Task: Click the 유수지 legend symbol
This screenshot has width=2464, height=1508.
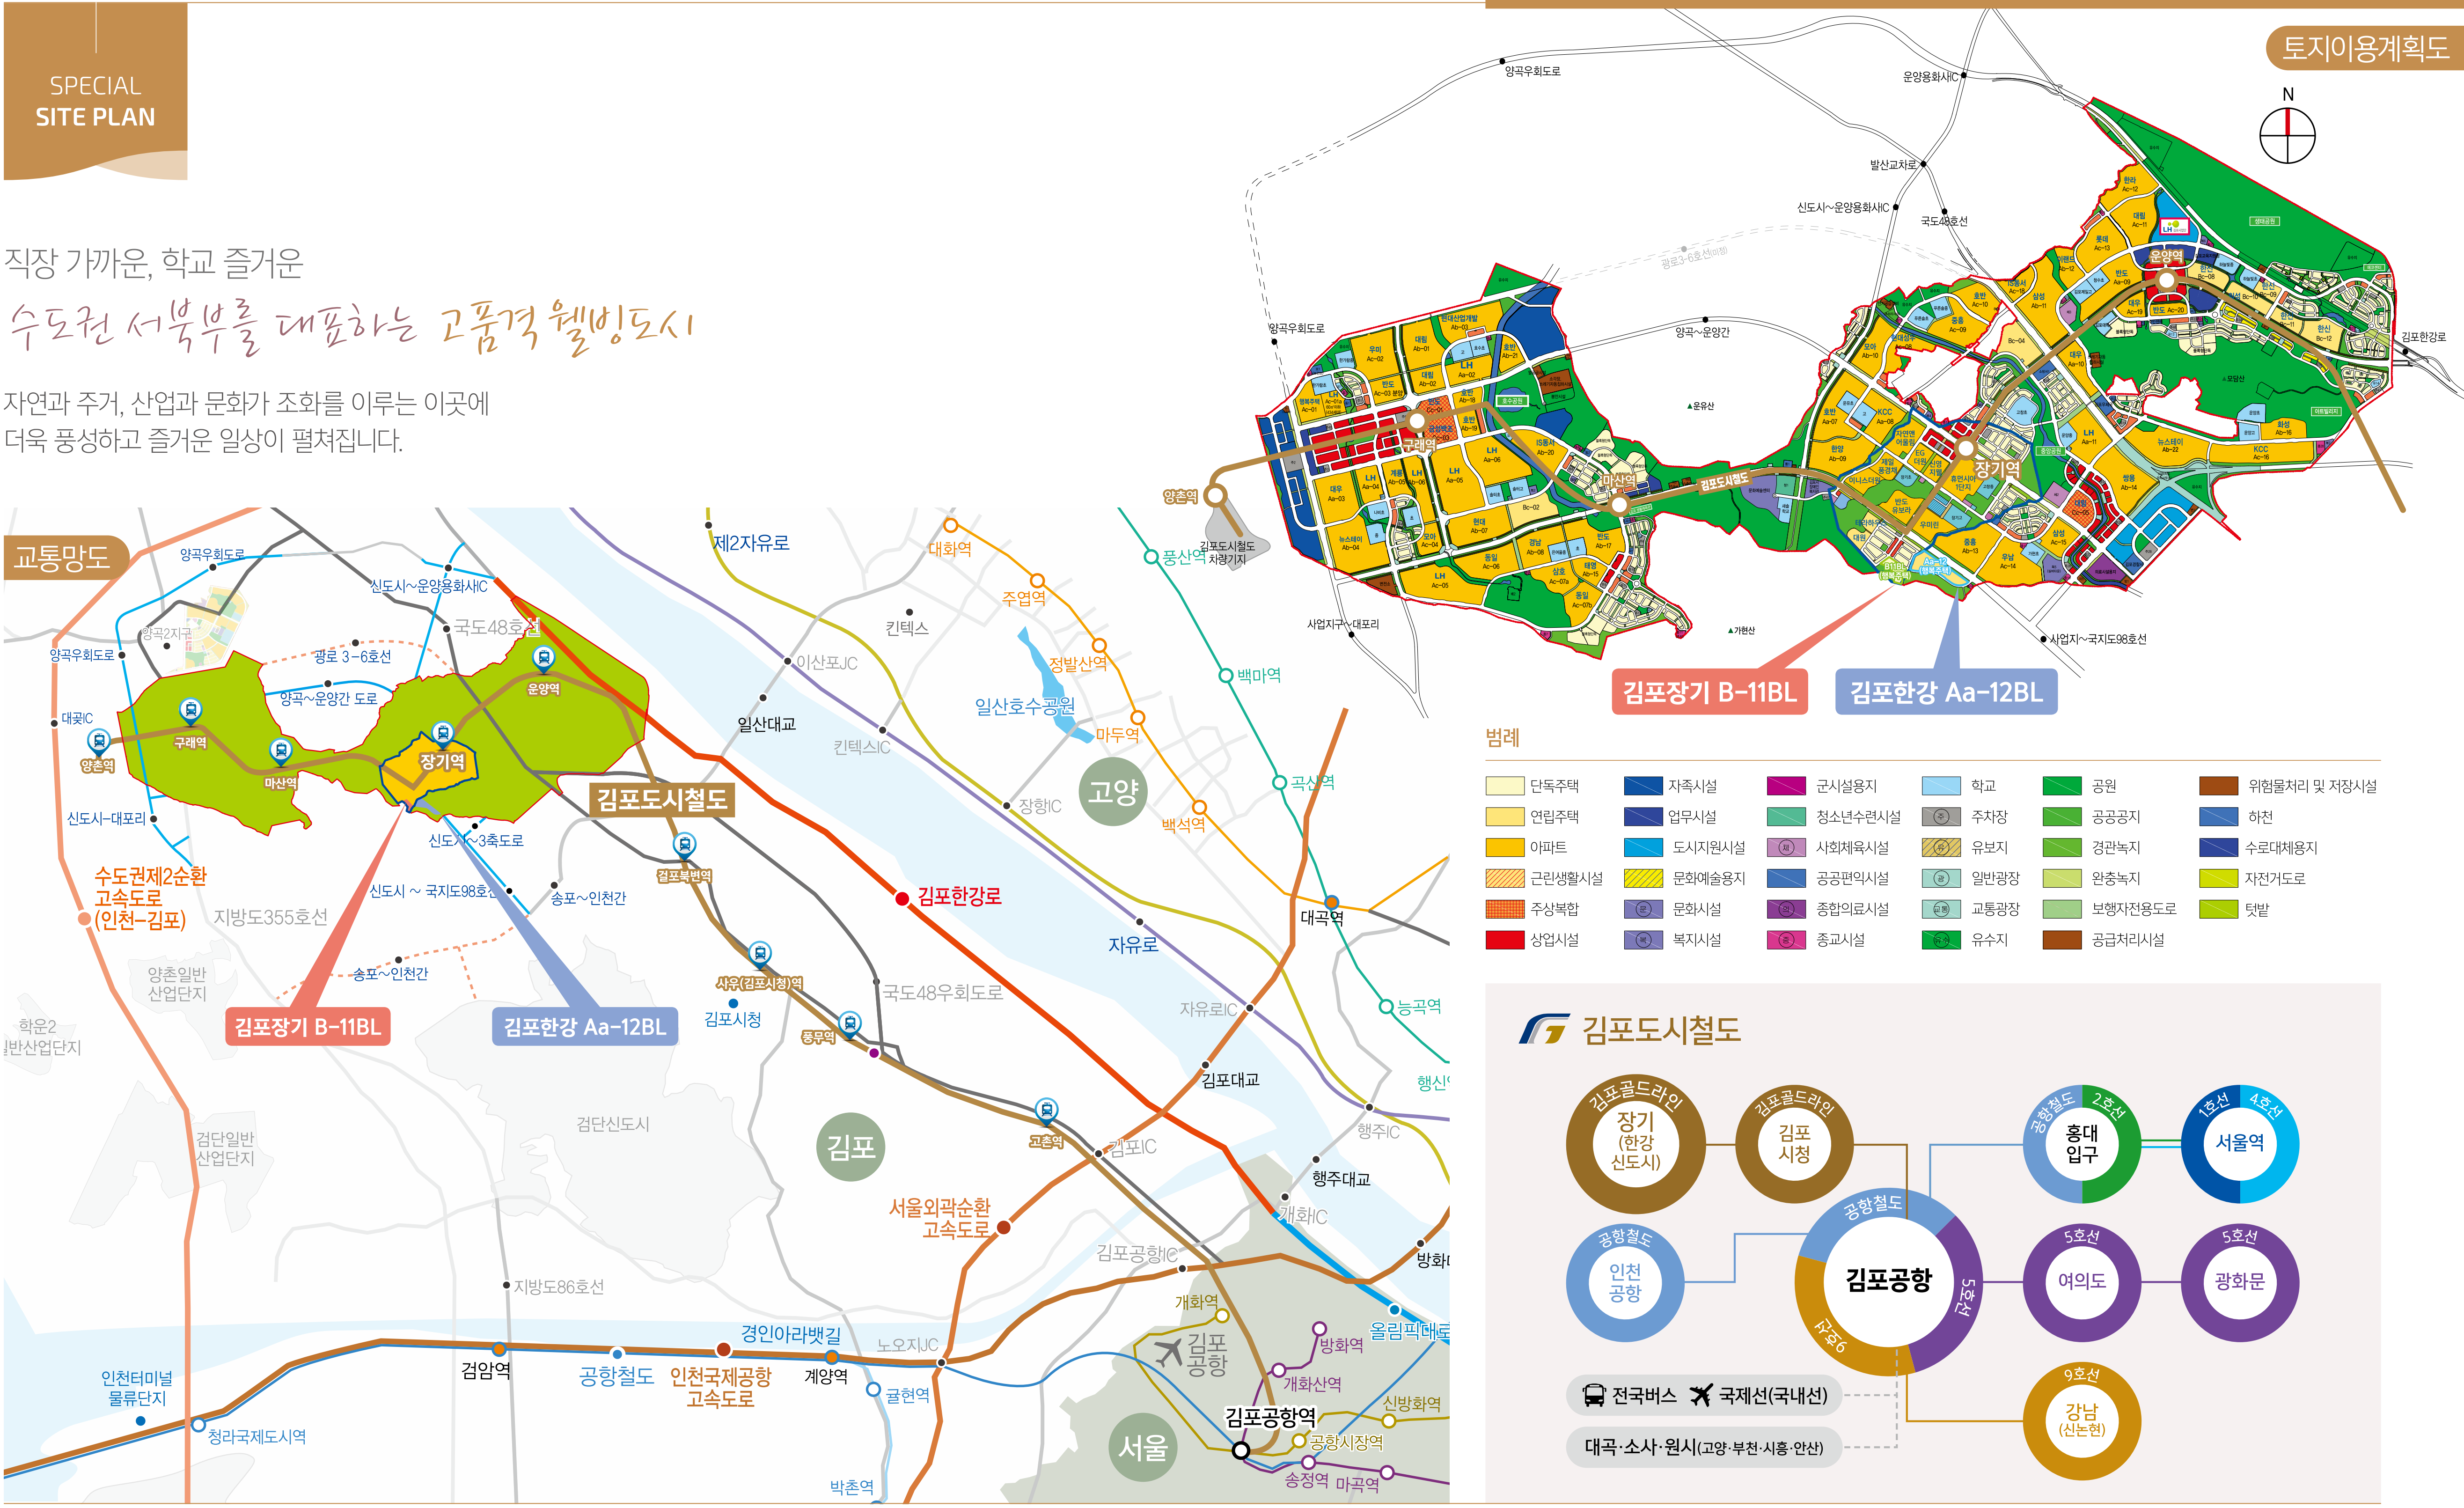Action: [1941, 940]
